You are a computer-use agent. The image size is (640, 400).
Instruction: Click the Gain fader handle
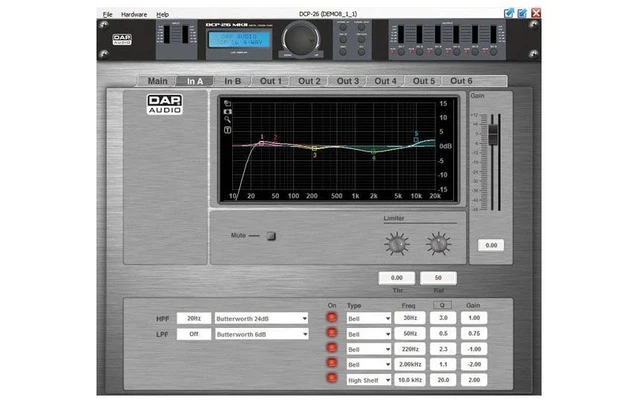(493, 133)
